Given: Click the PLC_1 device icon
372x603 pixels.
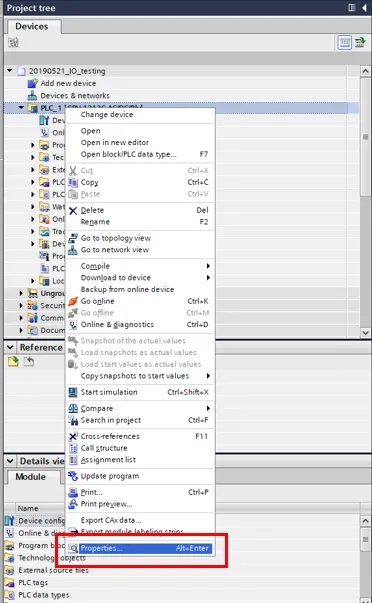Looking at the screenshot, I should pyautogui.click(x=33, y=108).
